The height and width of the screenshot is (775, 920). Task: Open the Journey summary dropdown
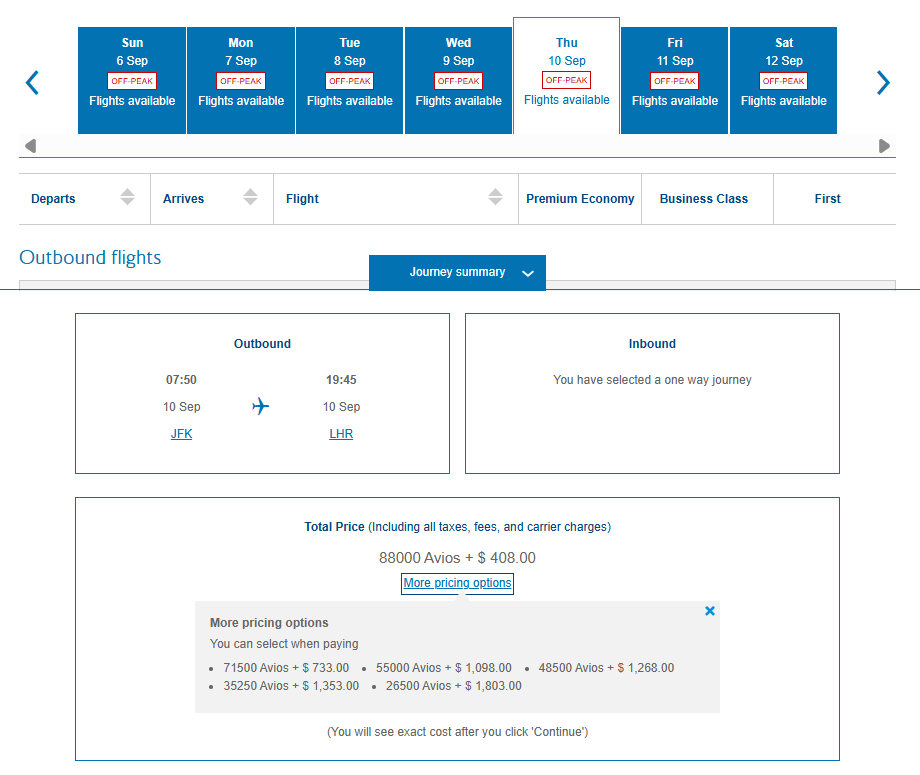pos(457,272)
